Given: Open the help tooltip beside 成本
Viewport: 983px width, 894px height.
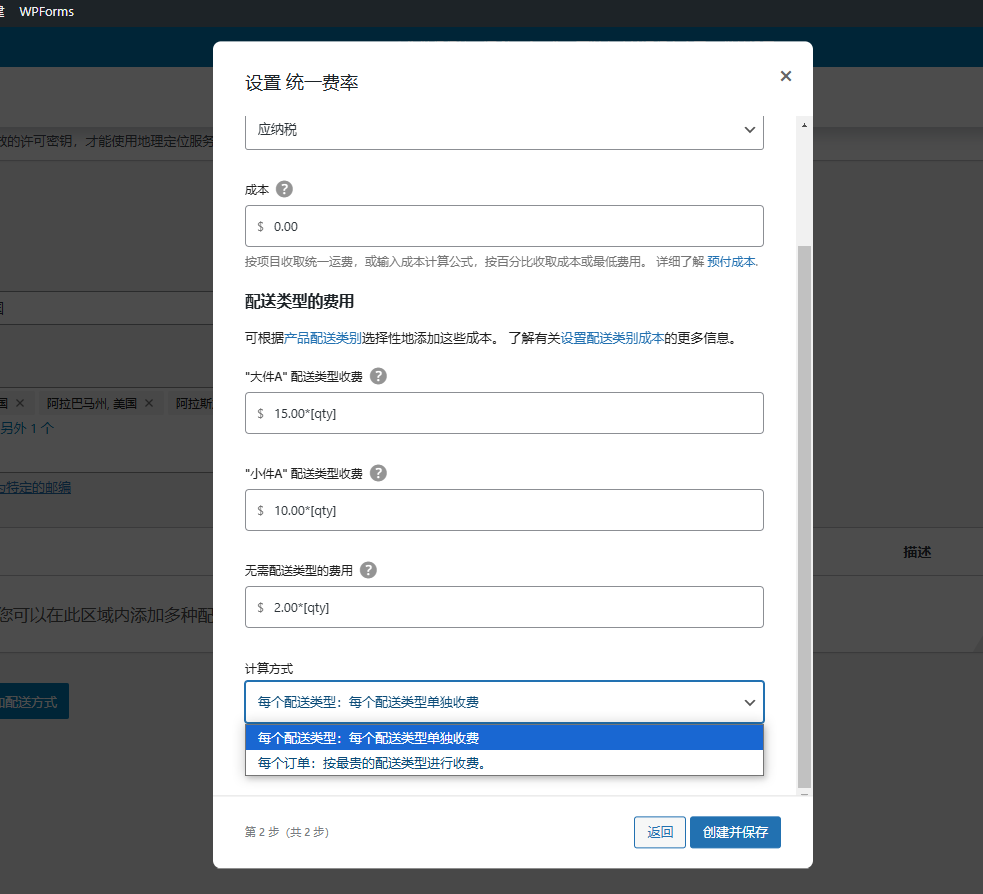Looking at the screenshot, I should pyautogui.click(x=284, y=189).
